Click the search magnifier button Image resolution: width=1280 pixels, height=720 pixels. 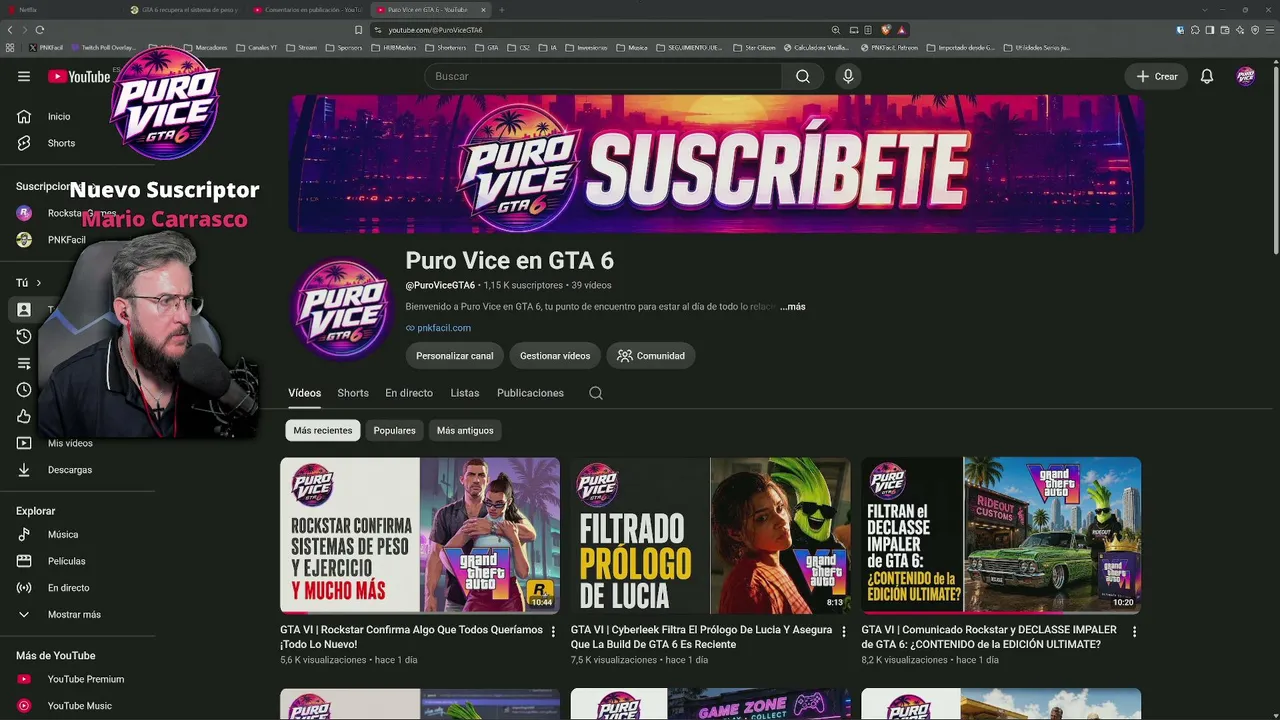click(x=803, y=76)
